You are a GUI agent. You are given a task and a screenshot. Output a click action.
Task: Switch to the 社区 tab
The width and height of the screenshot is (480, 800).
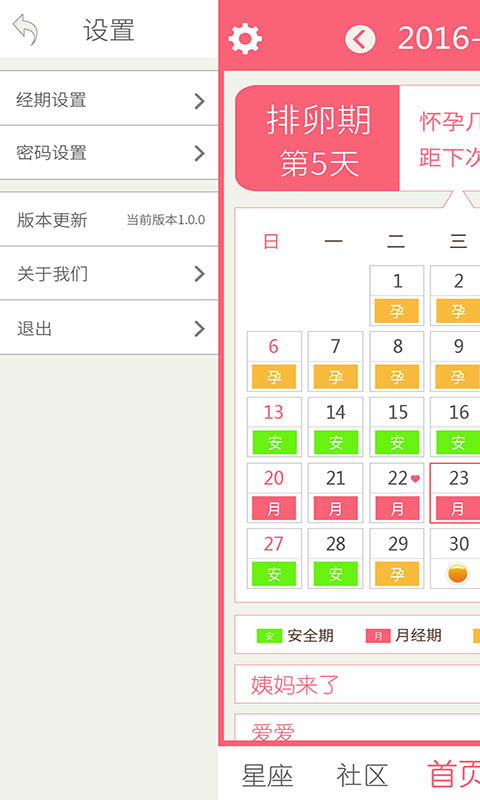tap(362, 776)
